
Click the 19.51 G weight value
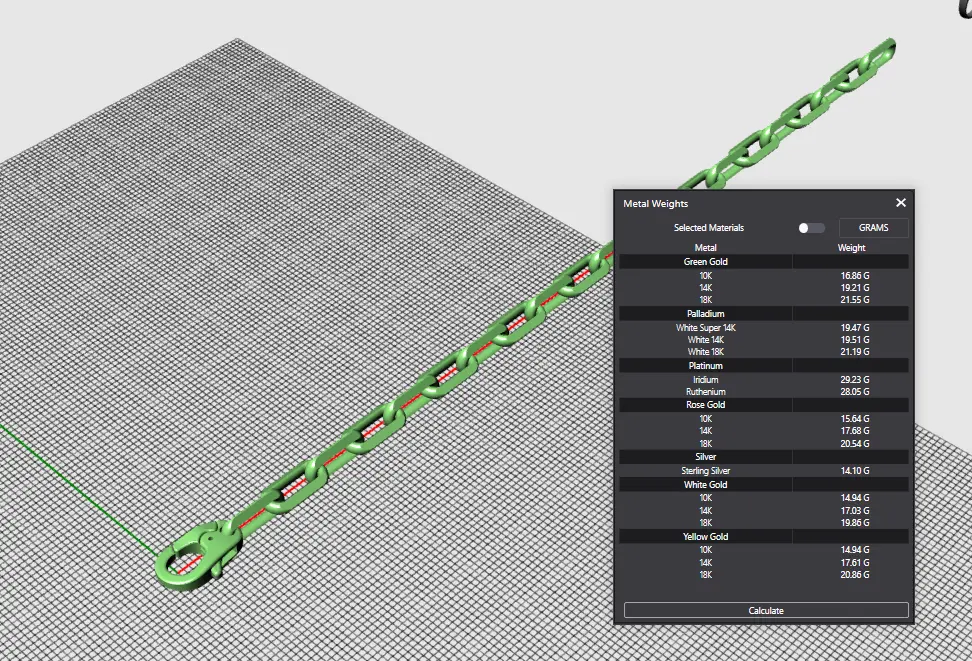click(855, 340)
